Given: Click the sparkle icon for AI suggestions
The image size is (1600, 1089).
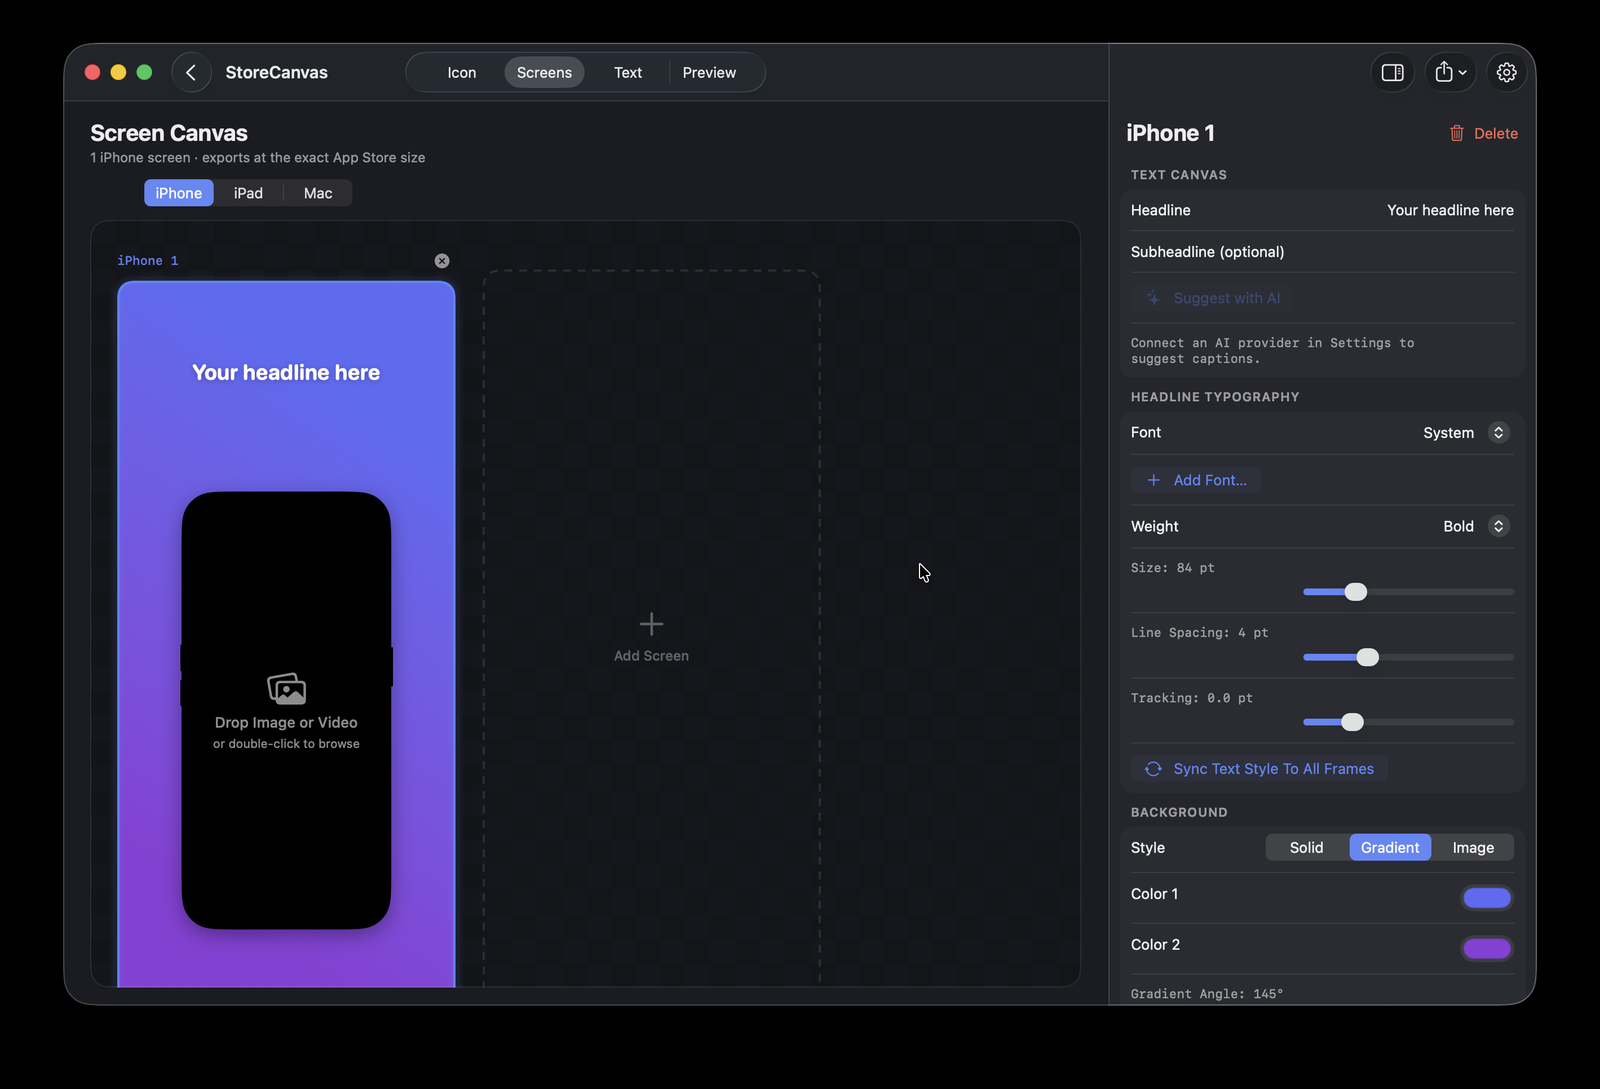Looking at the screenshot, I should (x=1153, y=298).
